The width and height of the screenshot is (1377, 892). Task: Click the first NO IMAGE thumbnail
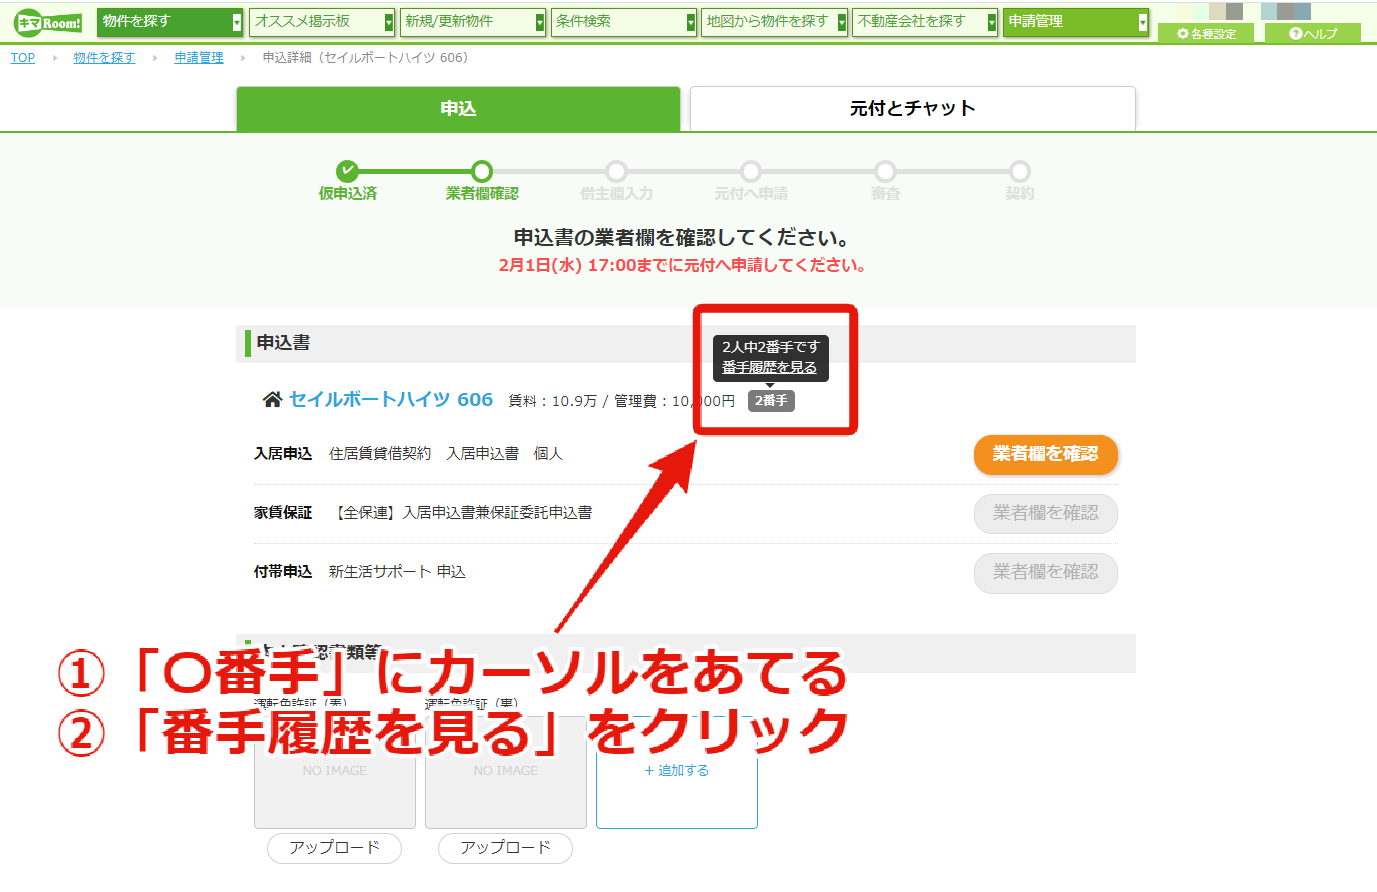335,771
